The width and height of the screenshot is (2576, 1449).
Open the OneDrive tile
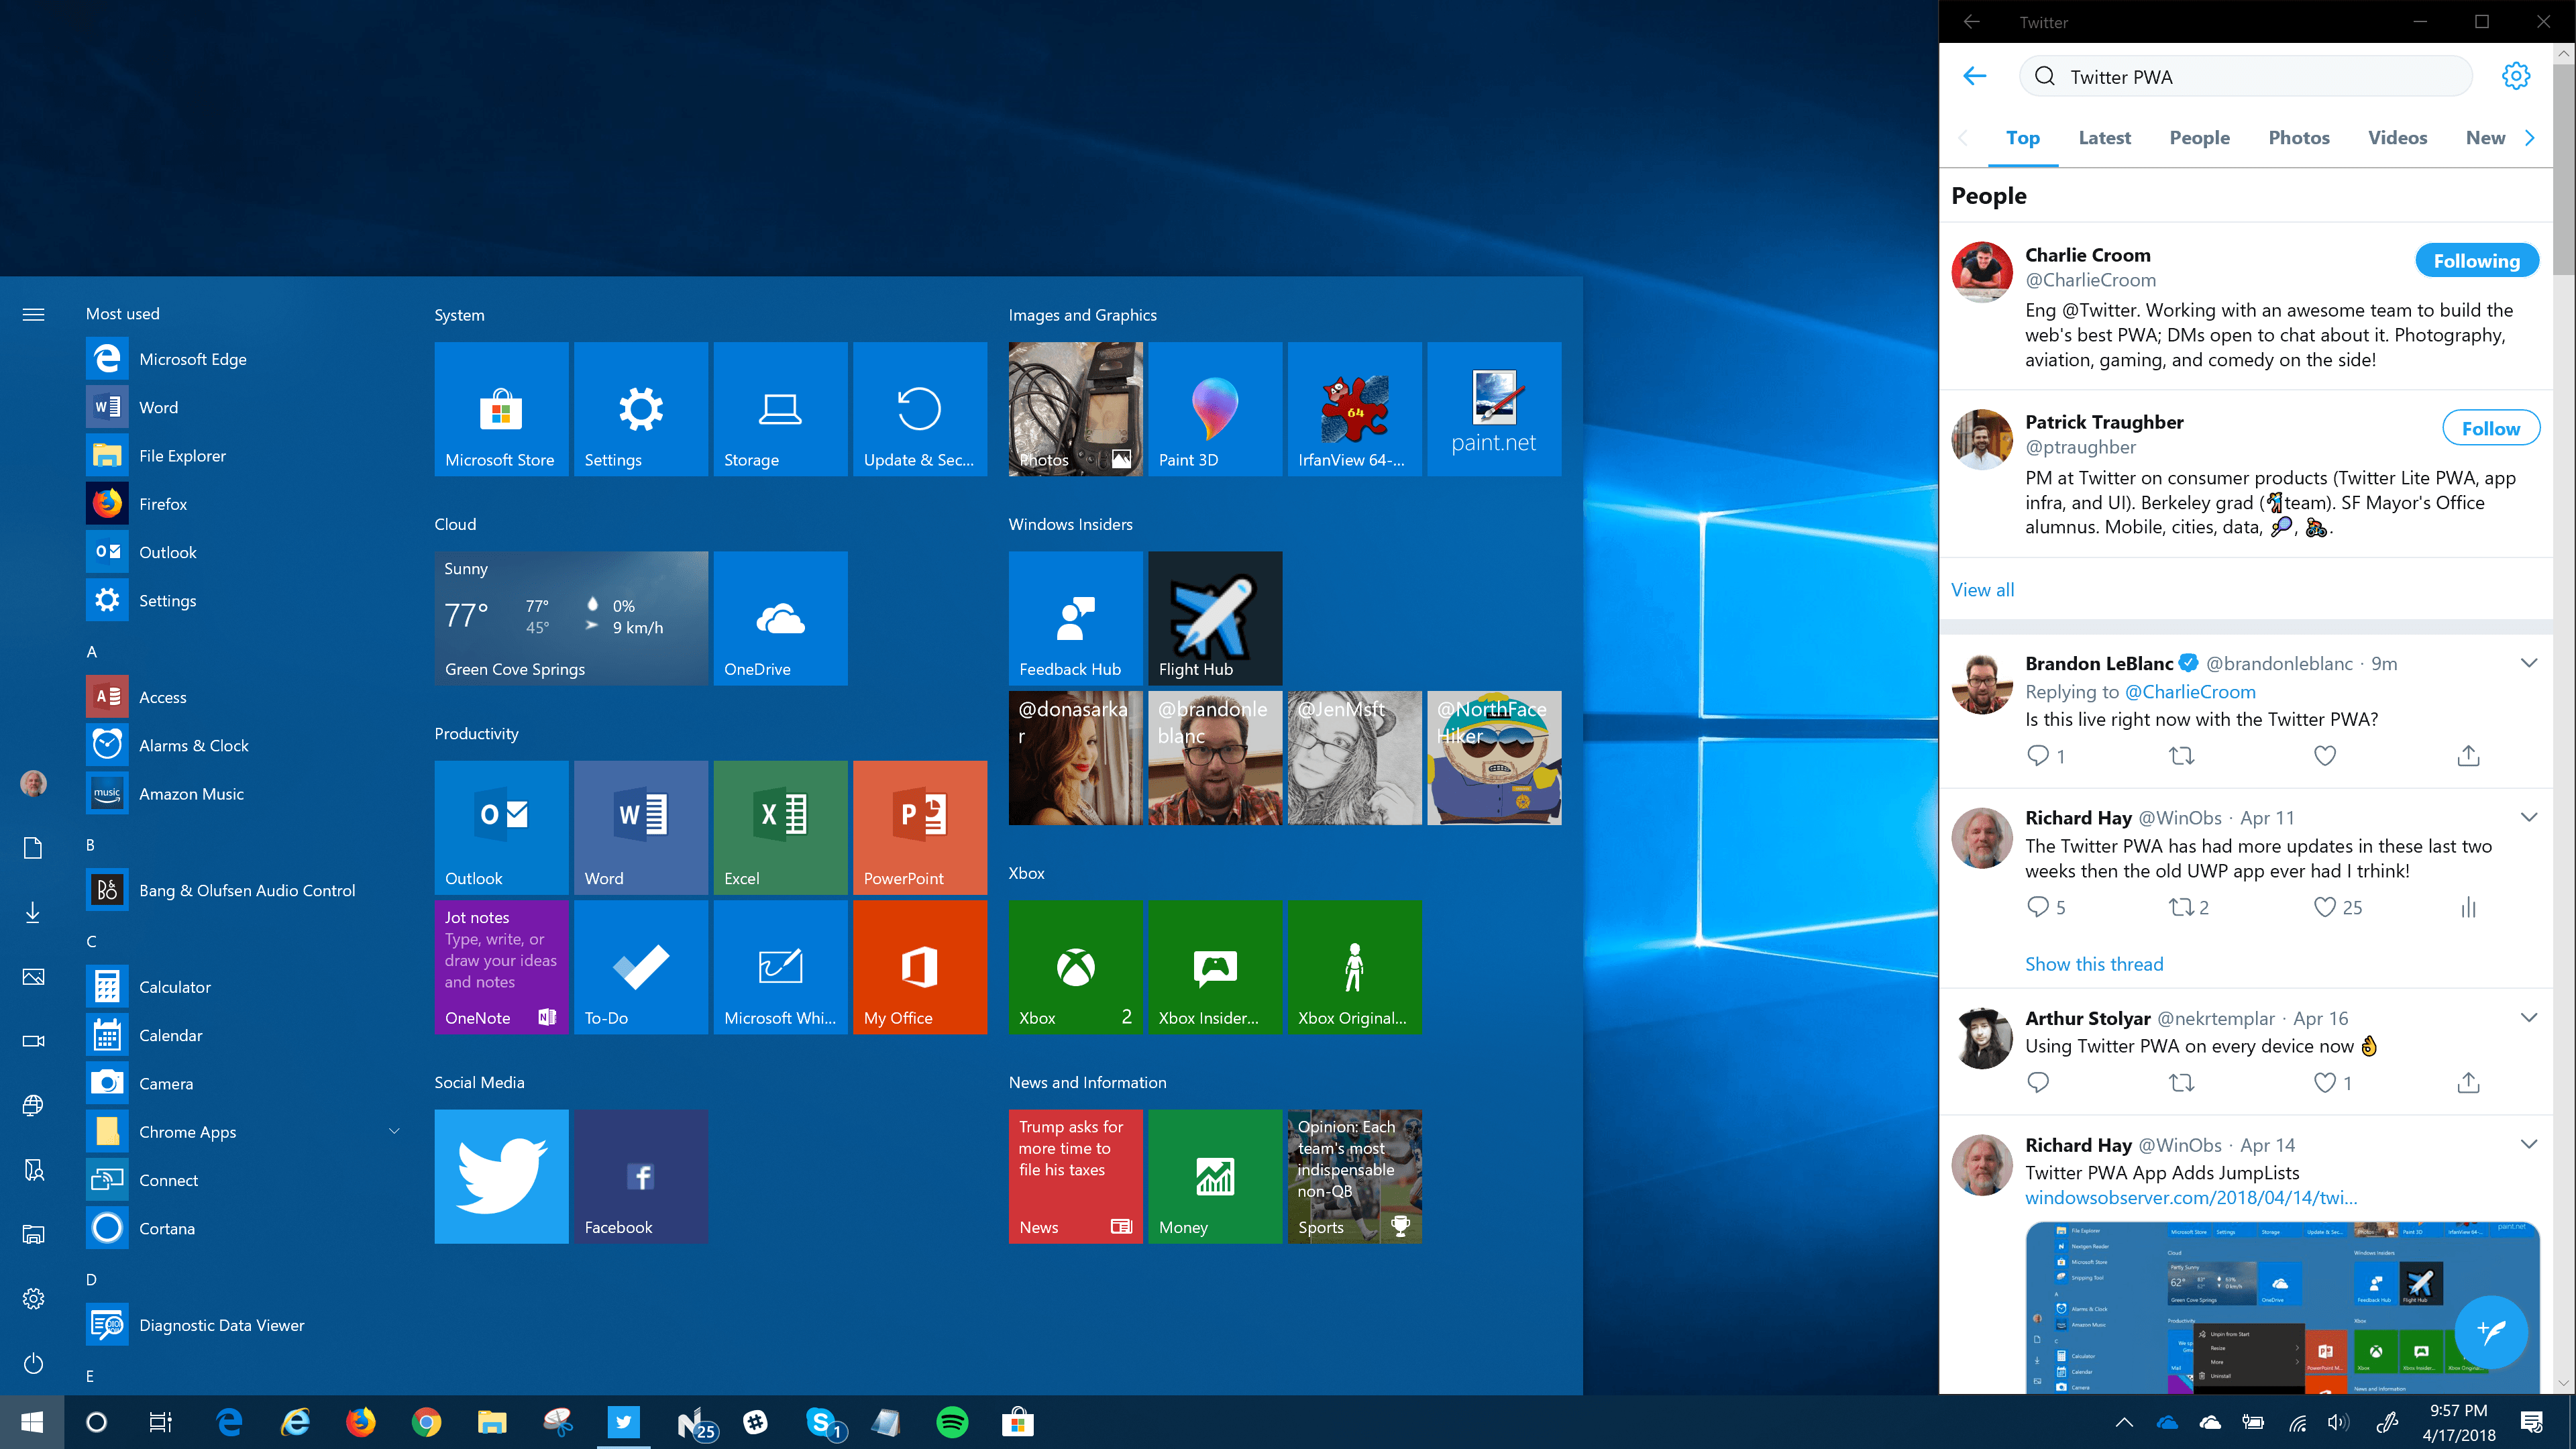(780, 618)
